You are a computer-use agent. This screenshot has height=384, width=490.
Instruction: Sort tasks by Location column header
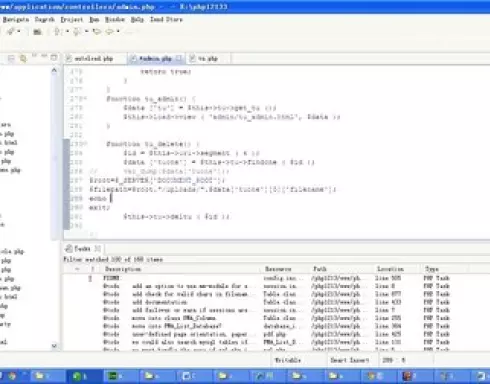pos(390,269)
